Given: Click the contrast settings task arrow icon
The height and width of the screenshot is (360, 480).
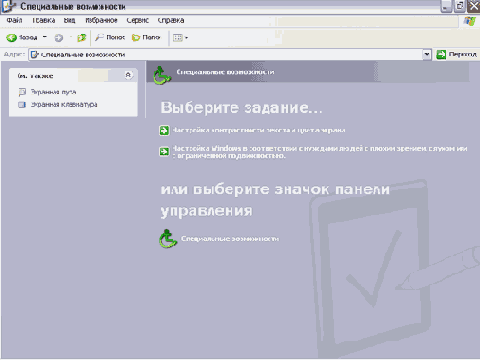Looking at the screenshot, I should (x=164, y=130).
